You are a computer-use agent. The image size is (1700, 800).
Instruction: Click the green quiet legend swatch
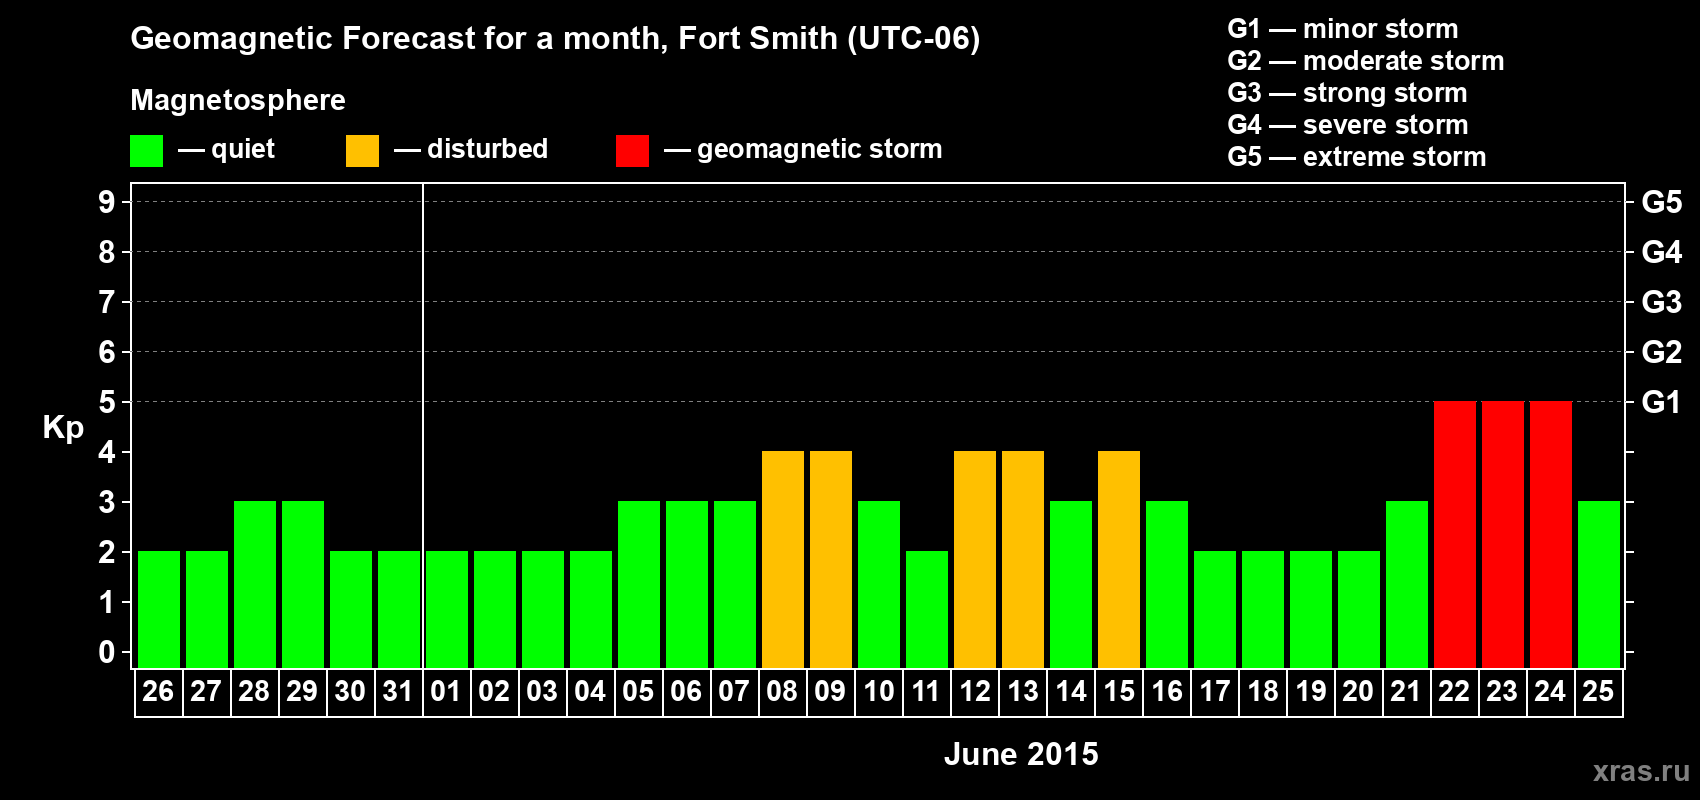pyautogui.click(x=146, y=151)
